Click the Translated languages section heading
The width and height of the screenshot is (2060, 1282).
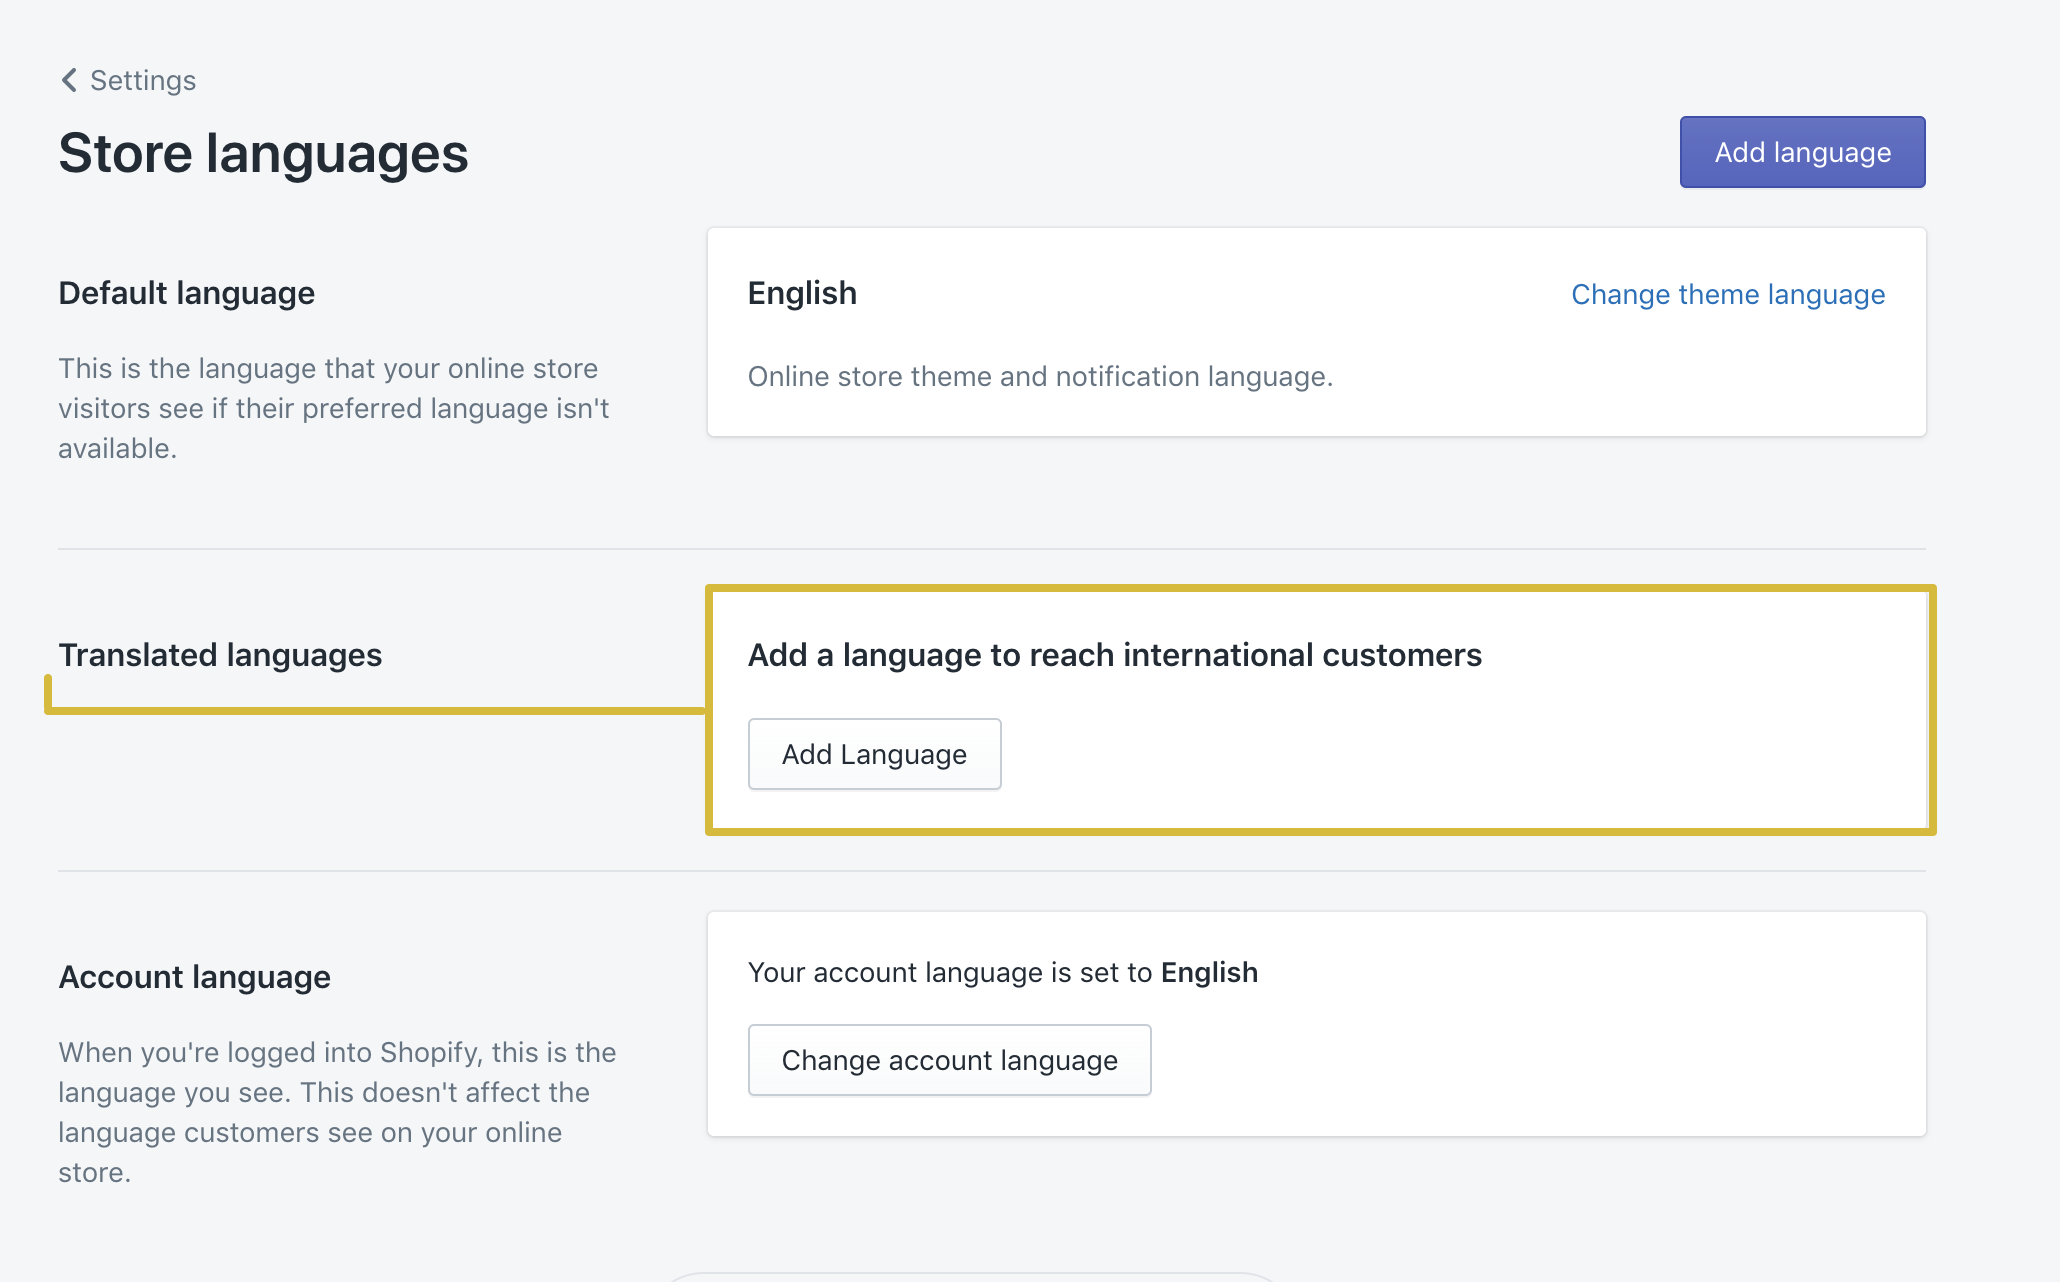pyautogui.click(x=220, y=655)
